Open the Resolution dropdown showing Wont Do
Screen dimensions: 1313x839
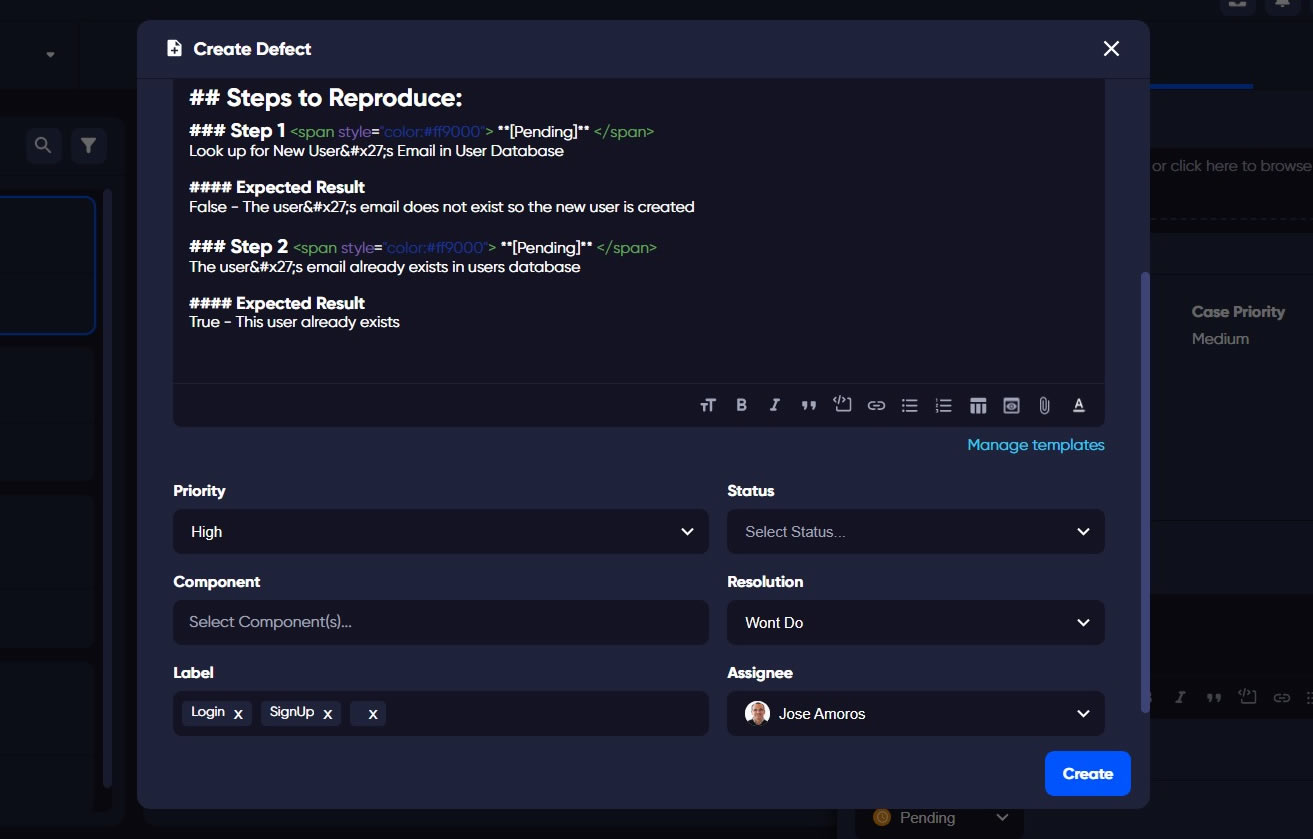point(916,622)
